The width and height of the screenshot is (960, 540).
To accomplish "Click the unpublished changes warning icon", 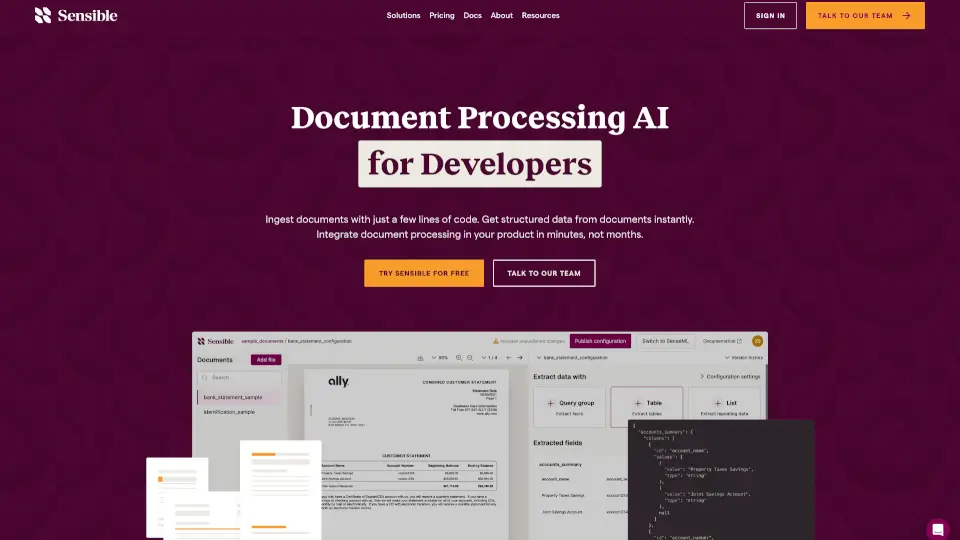I will (494, 341).
